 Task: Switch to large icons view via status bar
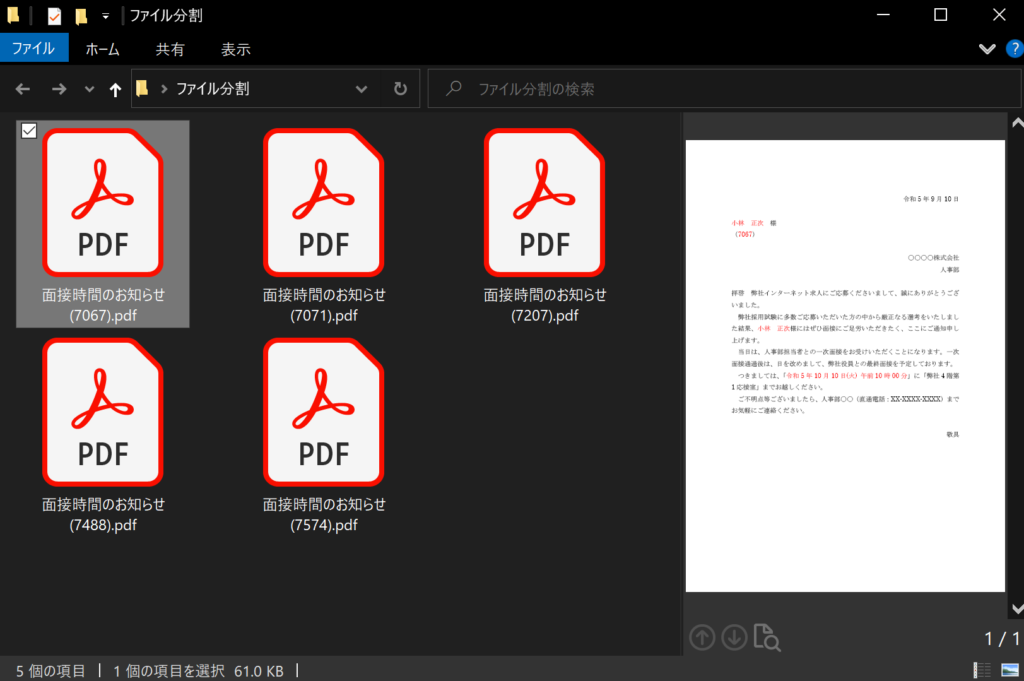[1008, 670]
